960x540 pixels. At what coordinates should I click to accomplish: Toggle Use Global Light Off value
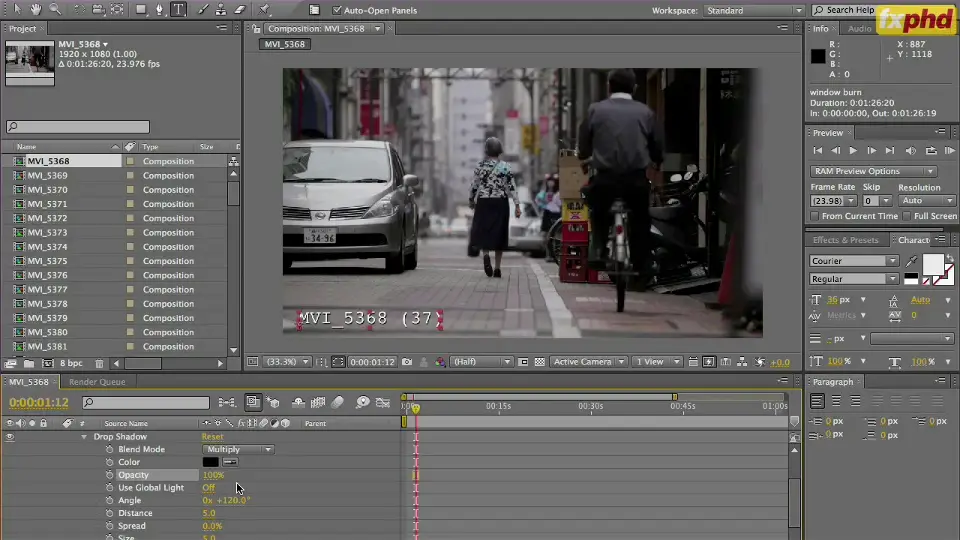coord(209,487)
